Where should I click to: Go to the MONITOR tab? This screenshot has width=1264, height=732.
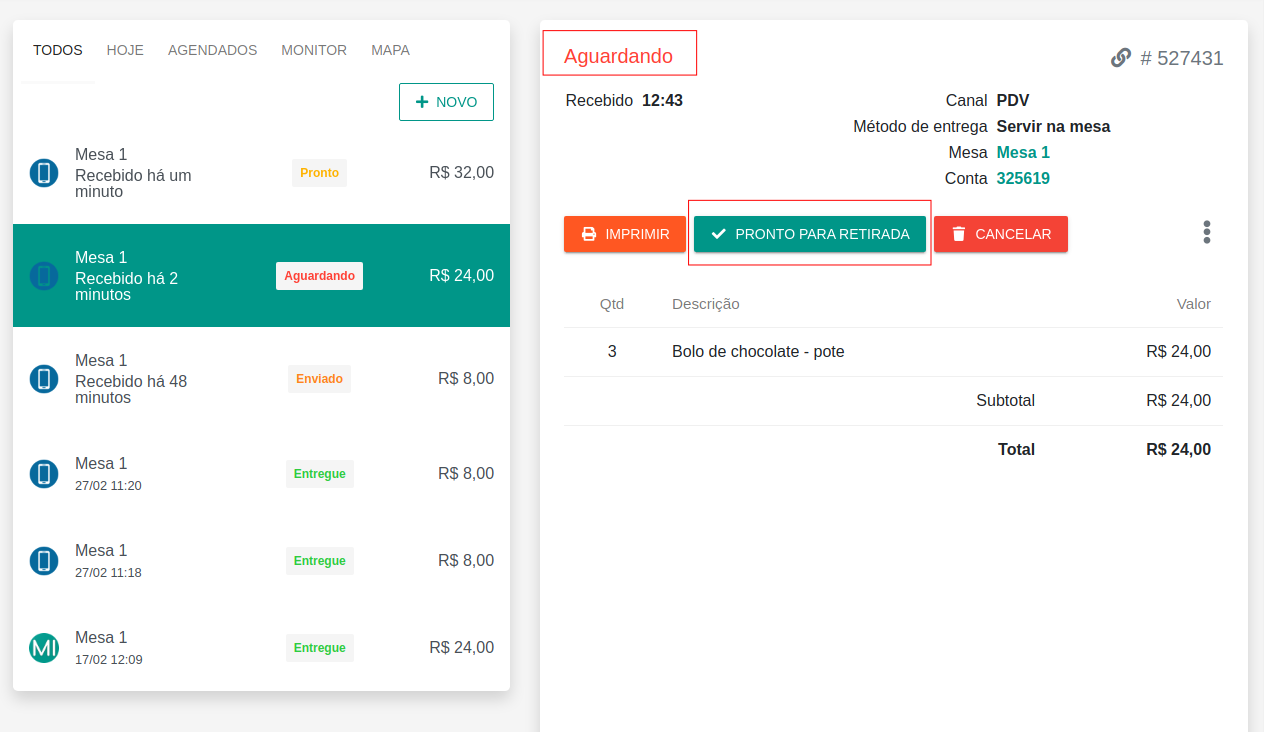pyautogui.click(x=314, y=50)
